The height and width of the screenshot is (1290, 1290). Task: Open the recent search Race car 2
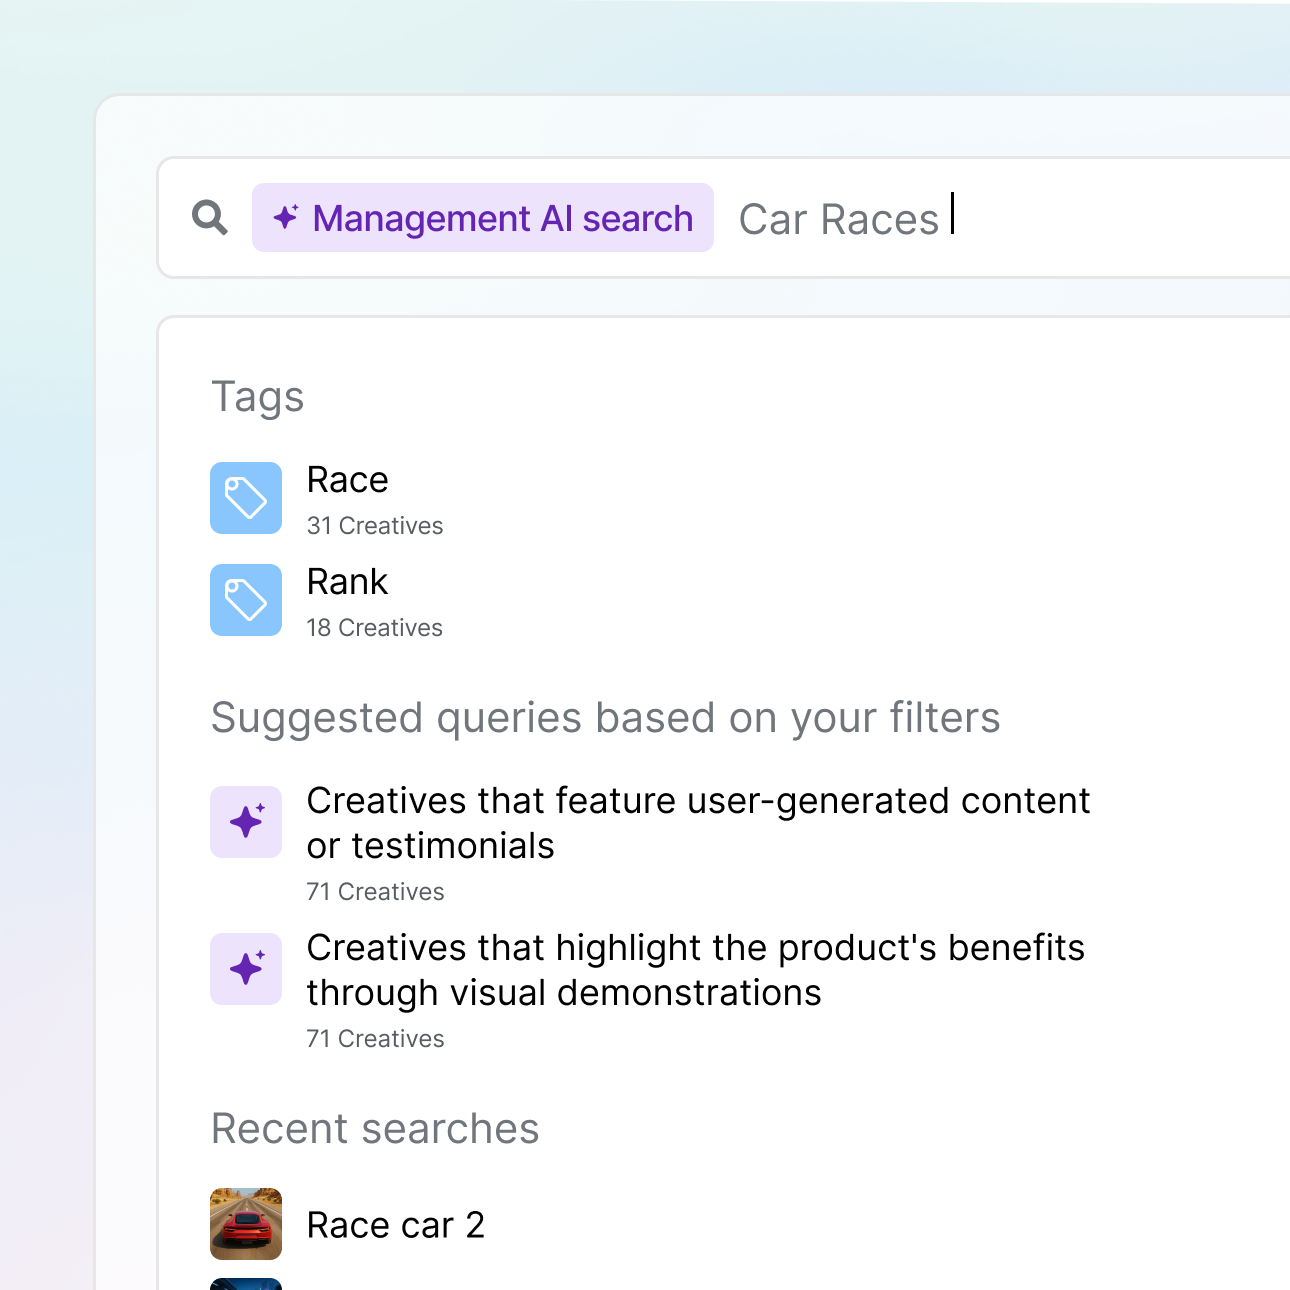[x=397, y=1224]
